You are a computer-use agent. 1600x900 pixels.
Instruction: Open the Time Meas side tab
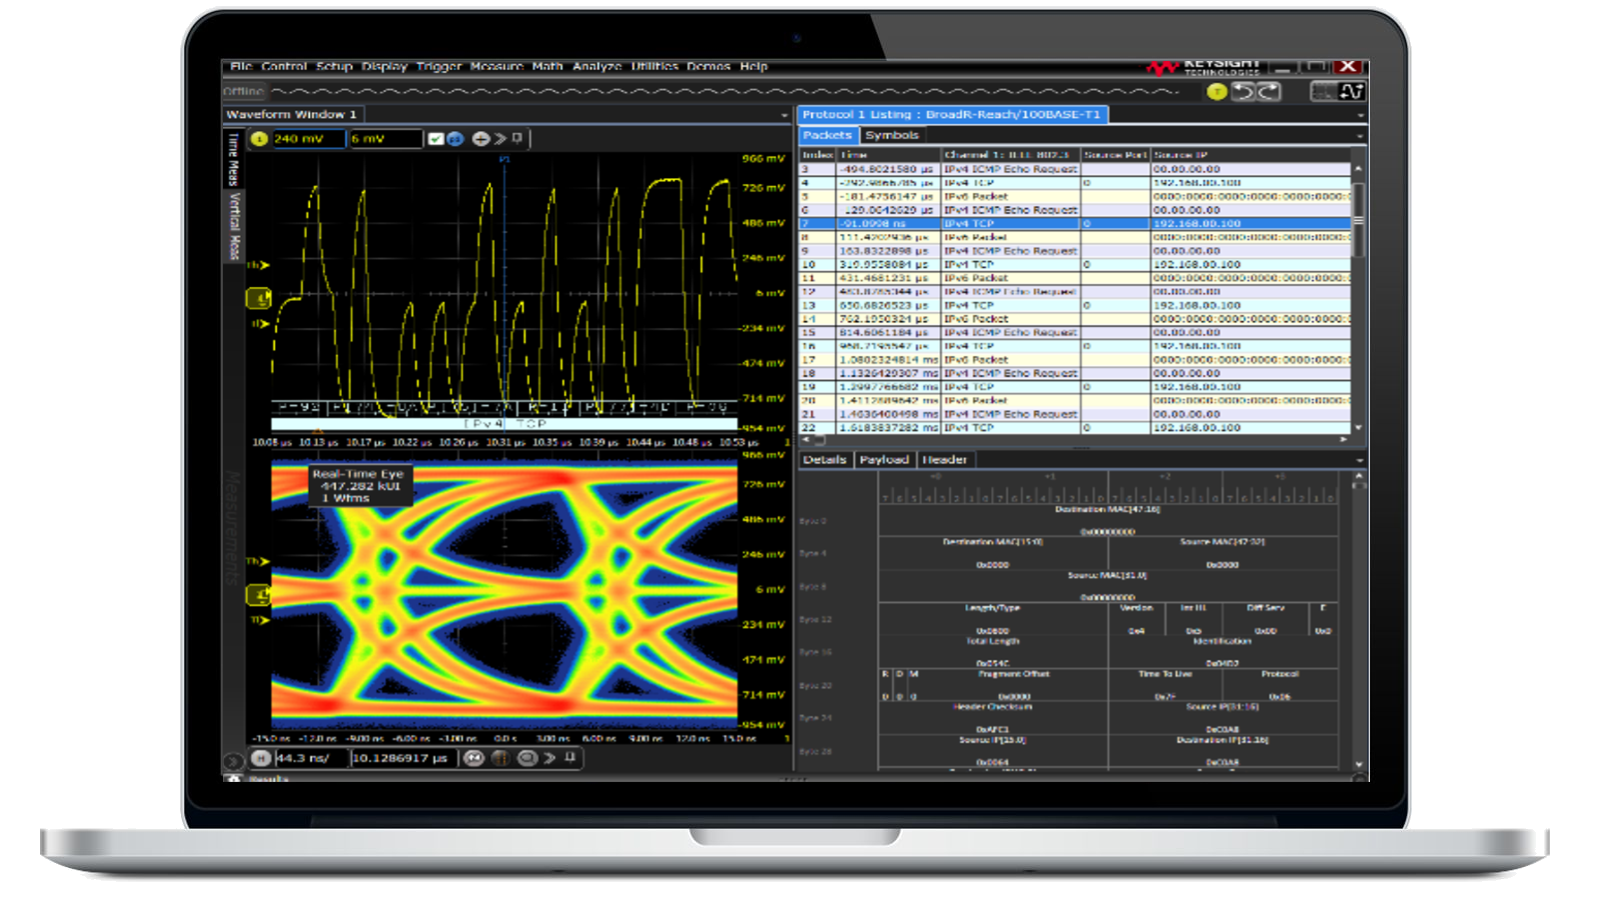tap(234, 159)
